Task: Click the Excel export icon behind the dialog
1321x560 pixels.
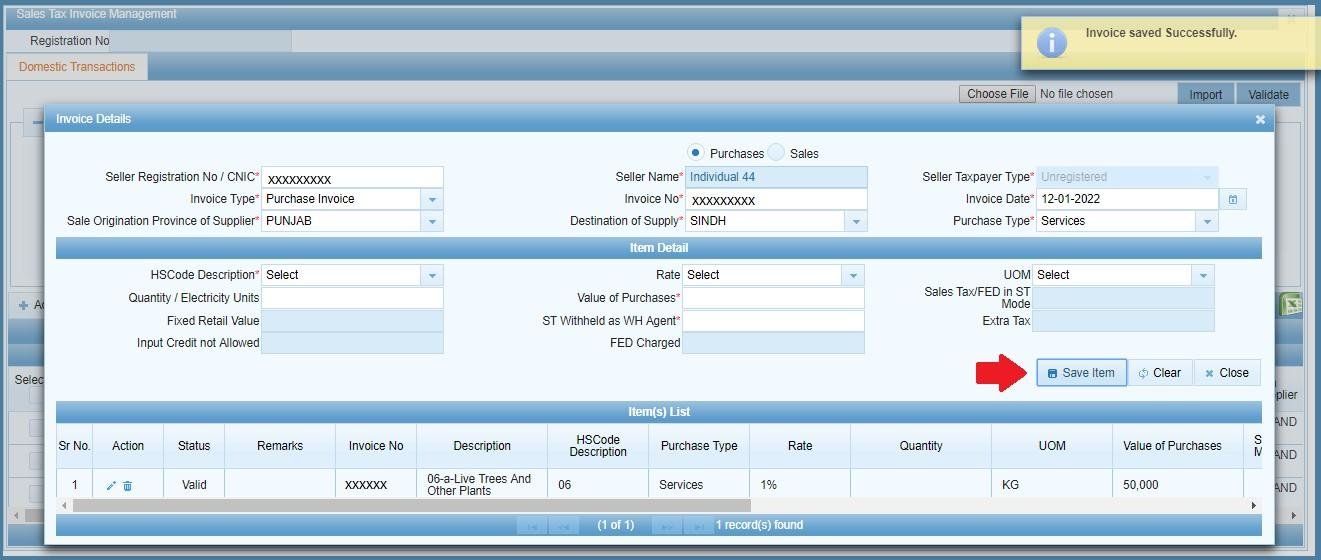Action: pyautogui.click(x=1290, y=305)
